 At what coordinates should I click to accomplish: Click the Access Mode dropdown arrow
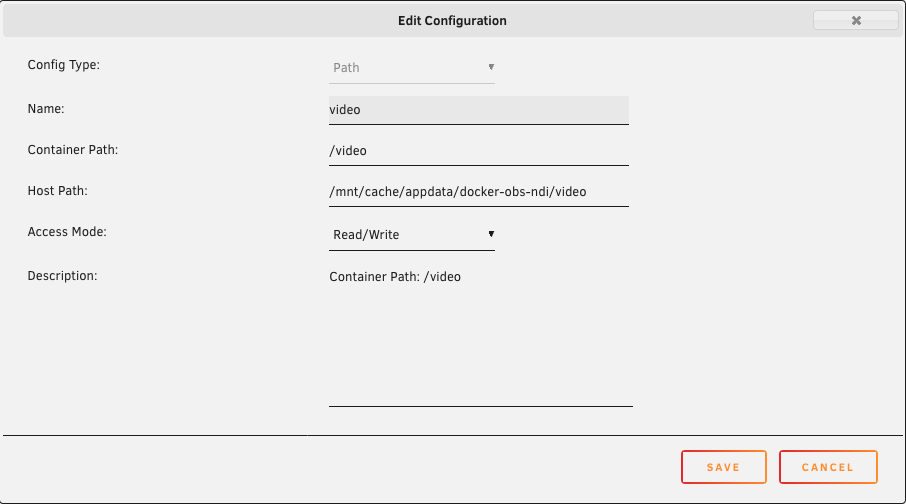click(x=491, y=234)
